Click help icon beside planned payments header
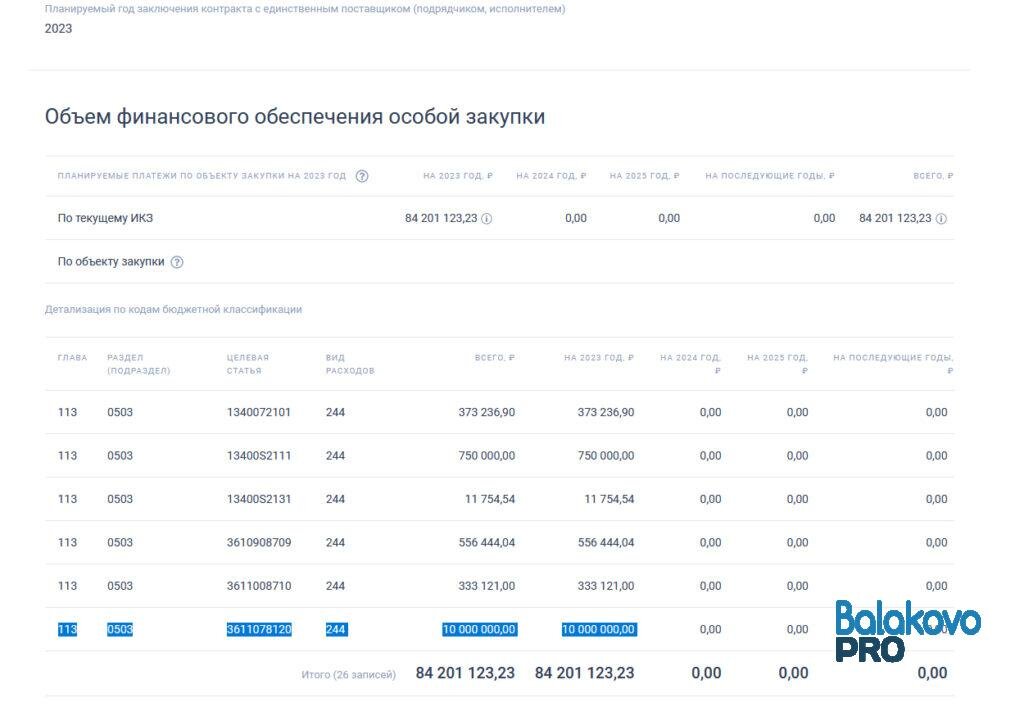Screen dimensions: 1024x716 point(362,176)
